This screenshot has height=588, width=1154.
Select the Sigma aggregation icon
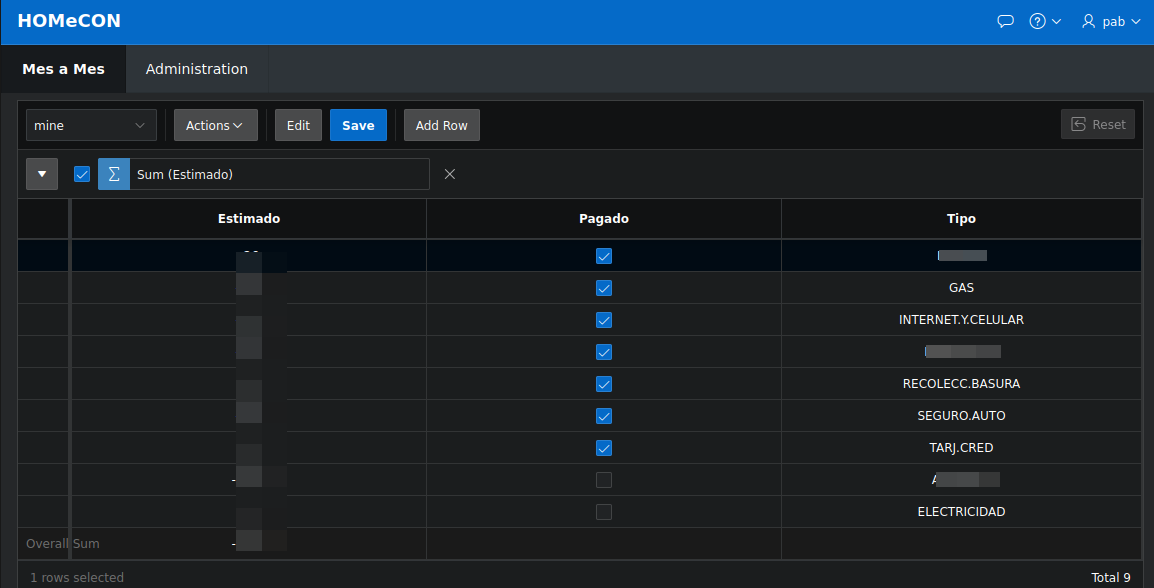pos(113,173)
